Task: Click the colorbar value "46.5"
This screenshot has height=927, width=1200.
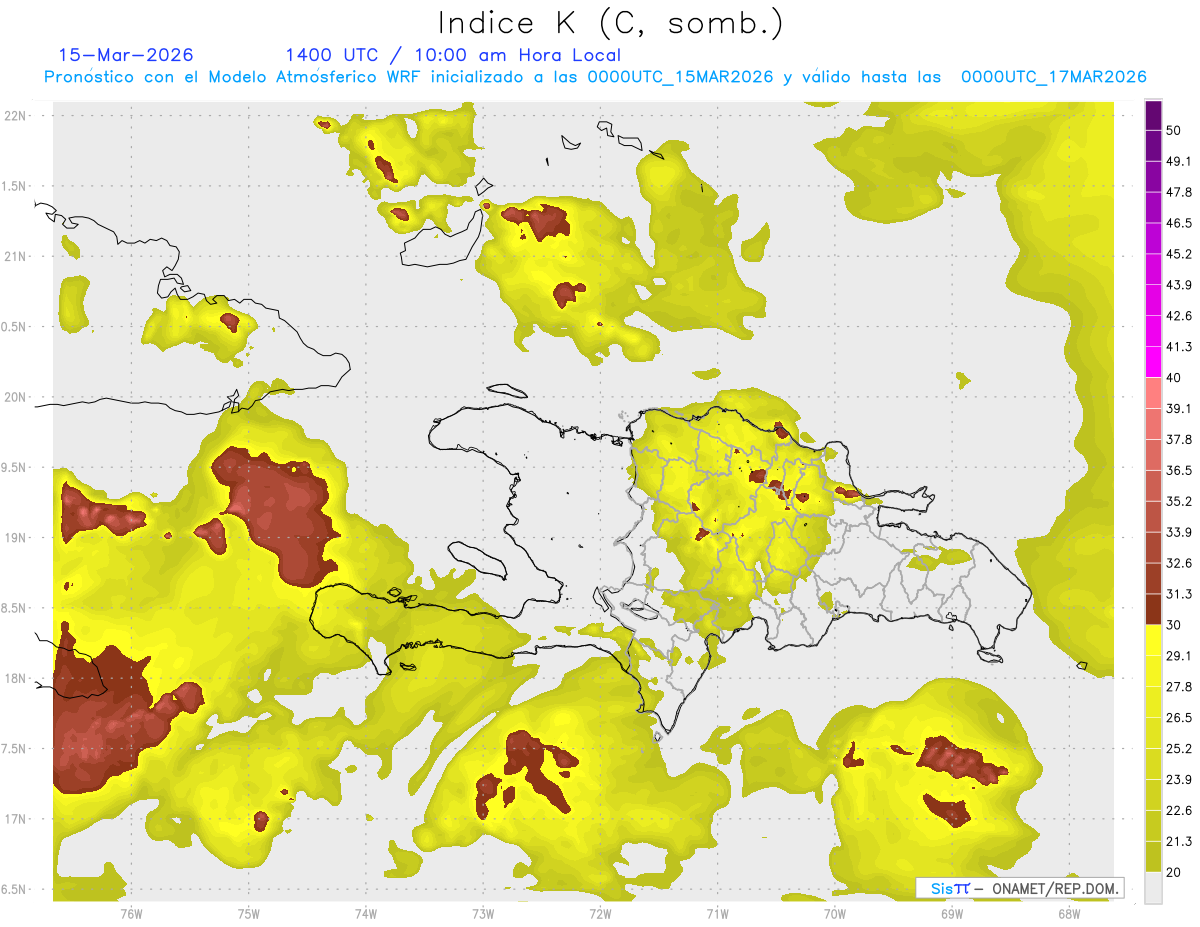Action: tap(1179, 223)
